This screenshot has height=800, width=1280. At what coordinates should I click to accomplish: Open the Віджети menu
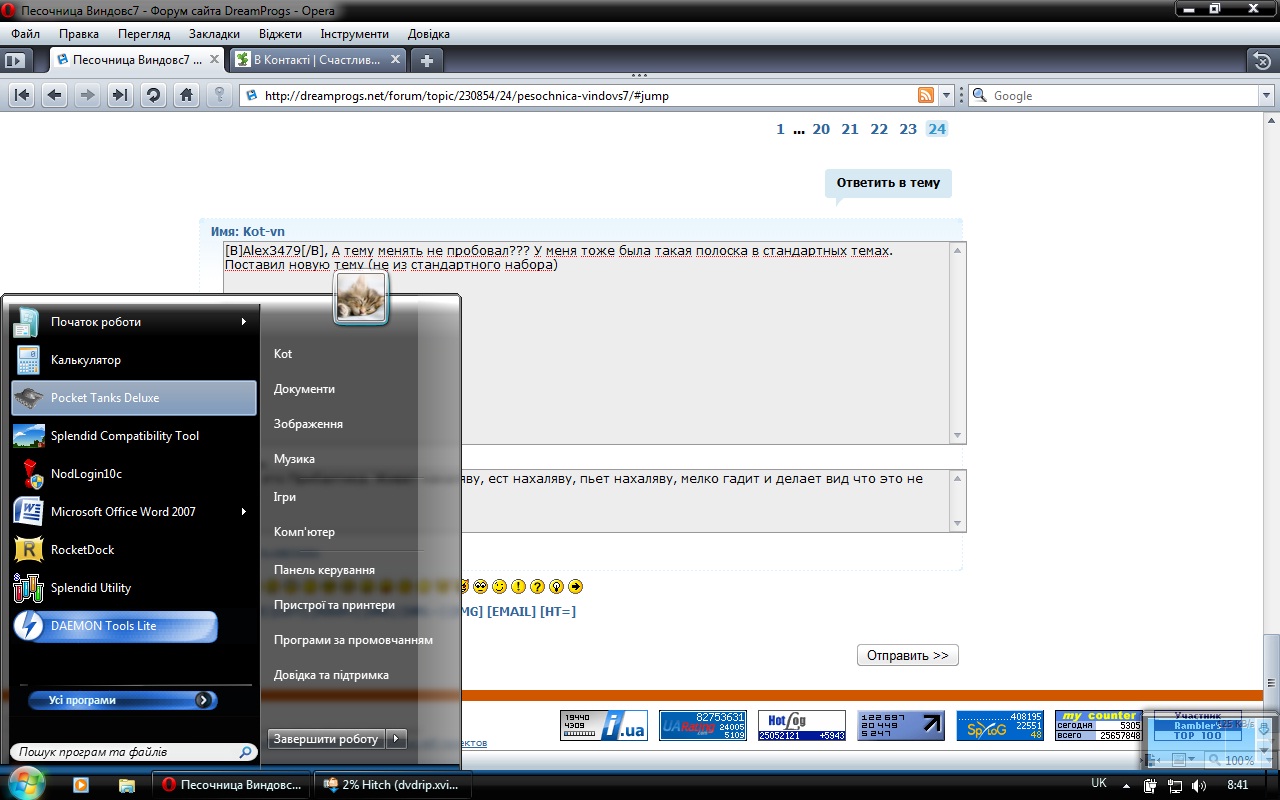point(280,34)
